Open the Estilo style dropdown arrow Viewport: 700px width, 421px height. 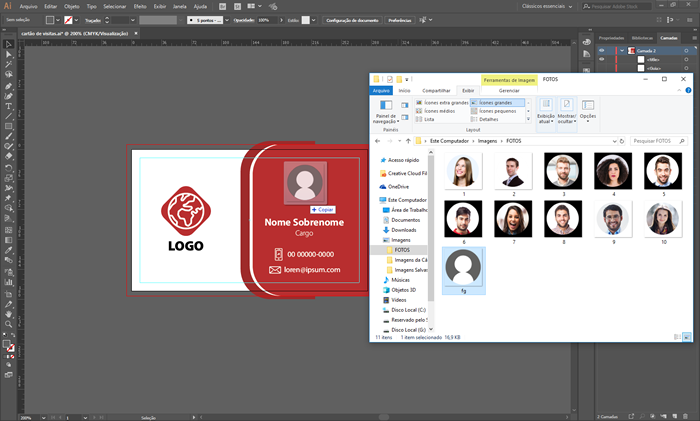coord(314,20)
